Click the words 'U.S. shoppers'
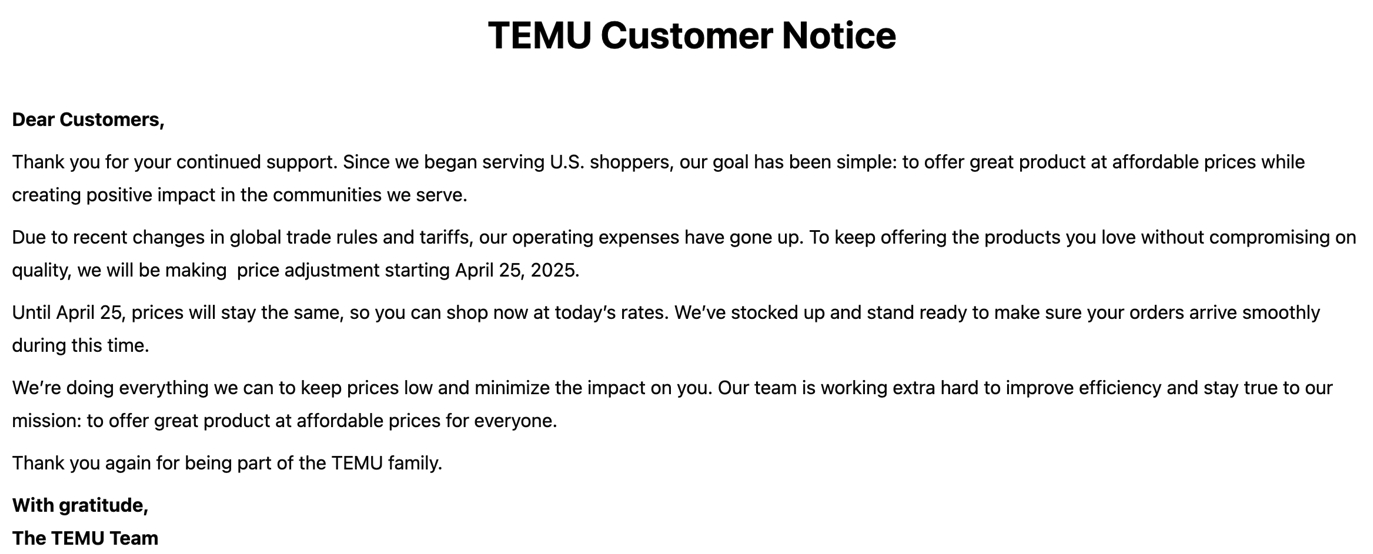The height and width of the screenshot is (554, 1373). coord(610,162)
